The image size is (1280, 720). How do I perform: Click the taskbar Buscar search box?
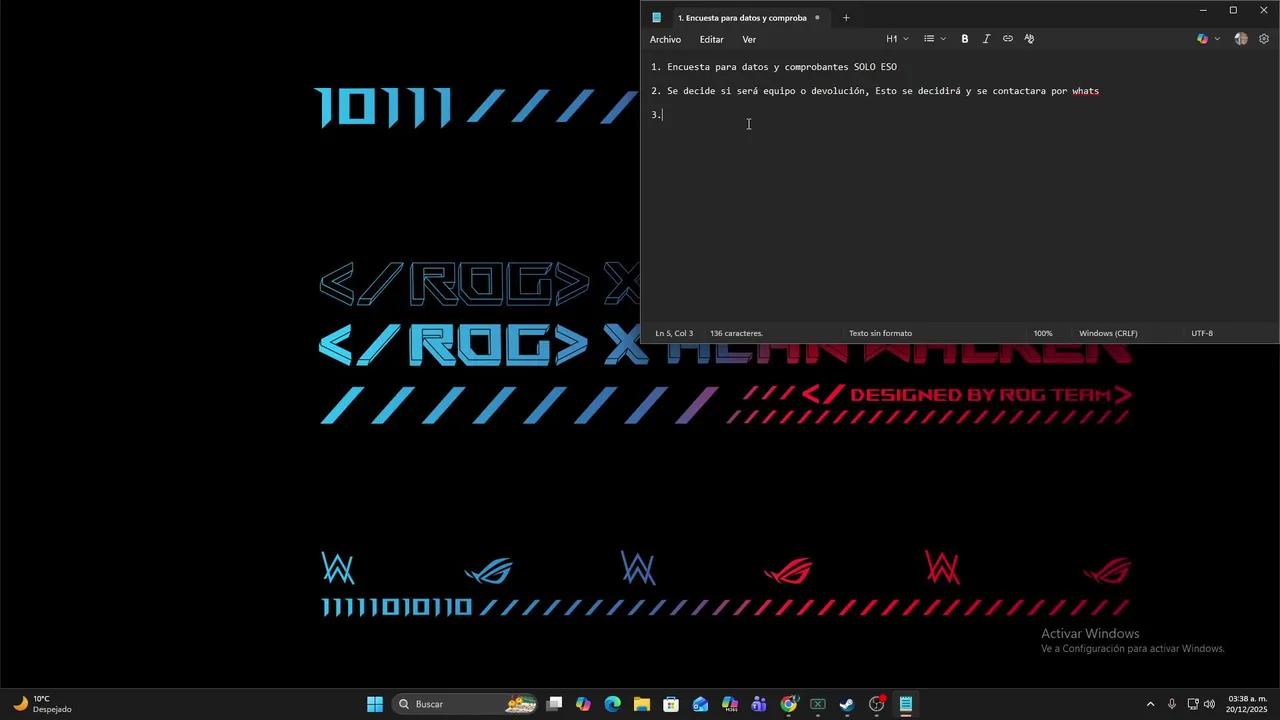click(465, 704)
